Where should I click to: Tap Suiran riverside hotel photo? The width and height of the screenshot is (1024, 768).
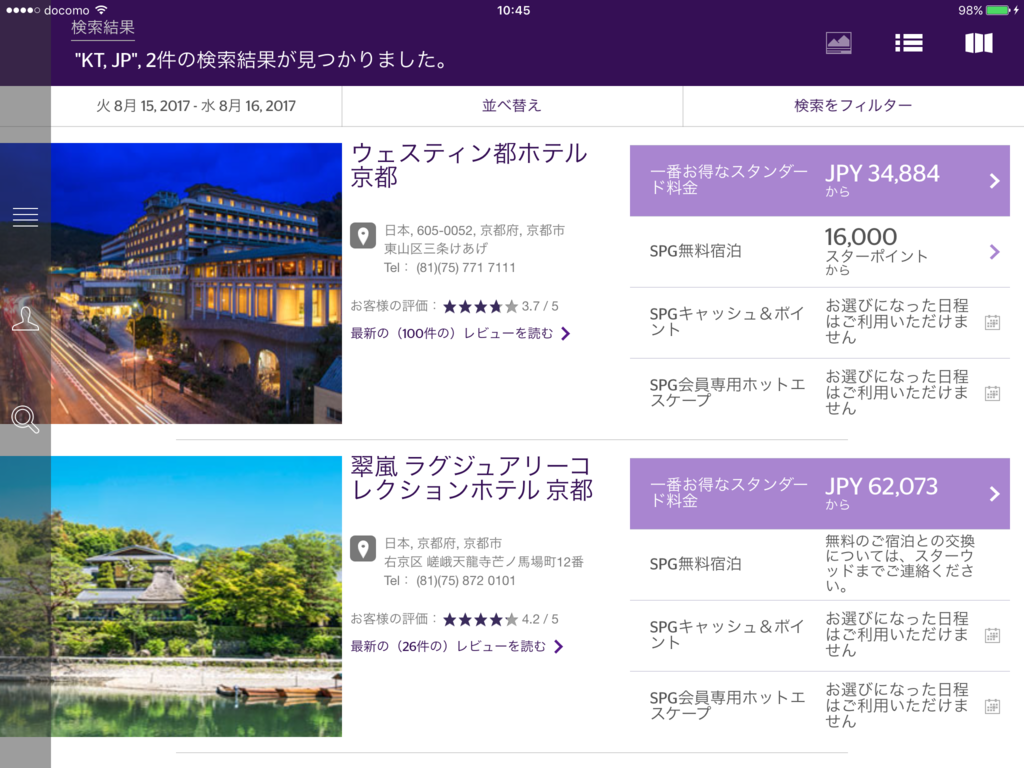[x=196, y=596]
